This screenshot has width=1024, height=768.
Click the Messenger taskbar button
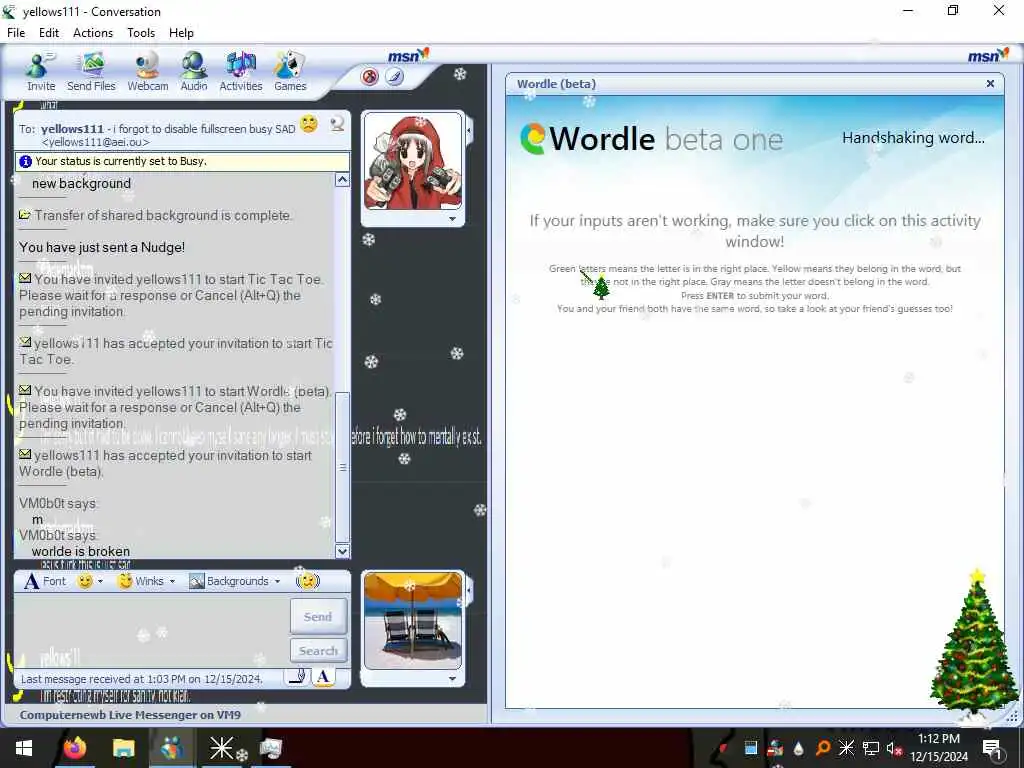coord(172,748)
